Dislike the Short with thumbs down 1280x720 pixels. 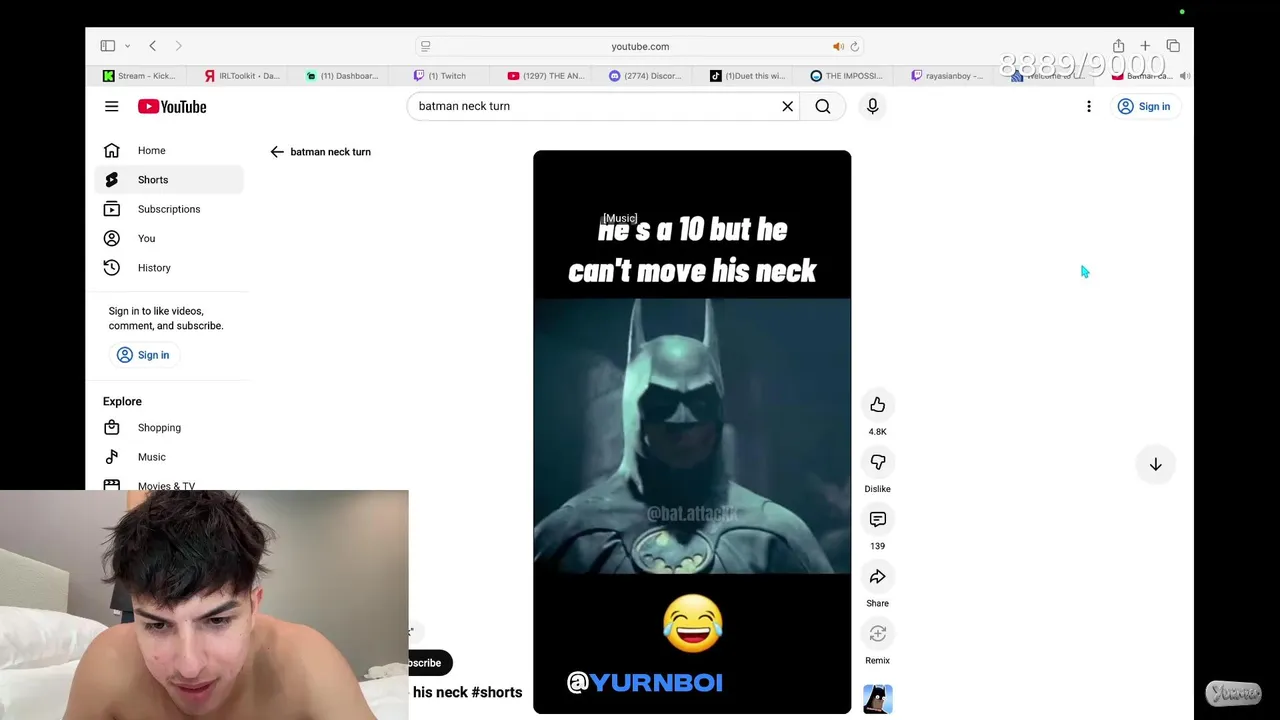(878, 462)
